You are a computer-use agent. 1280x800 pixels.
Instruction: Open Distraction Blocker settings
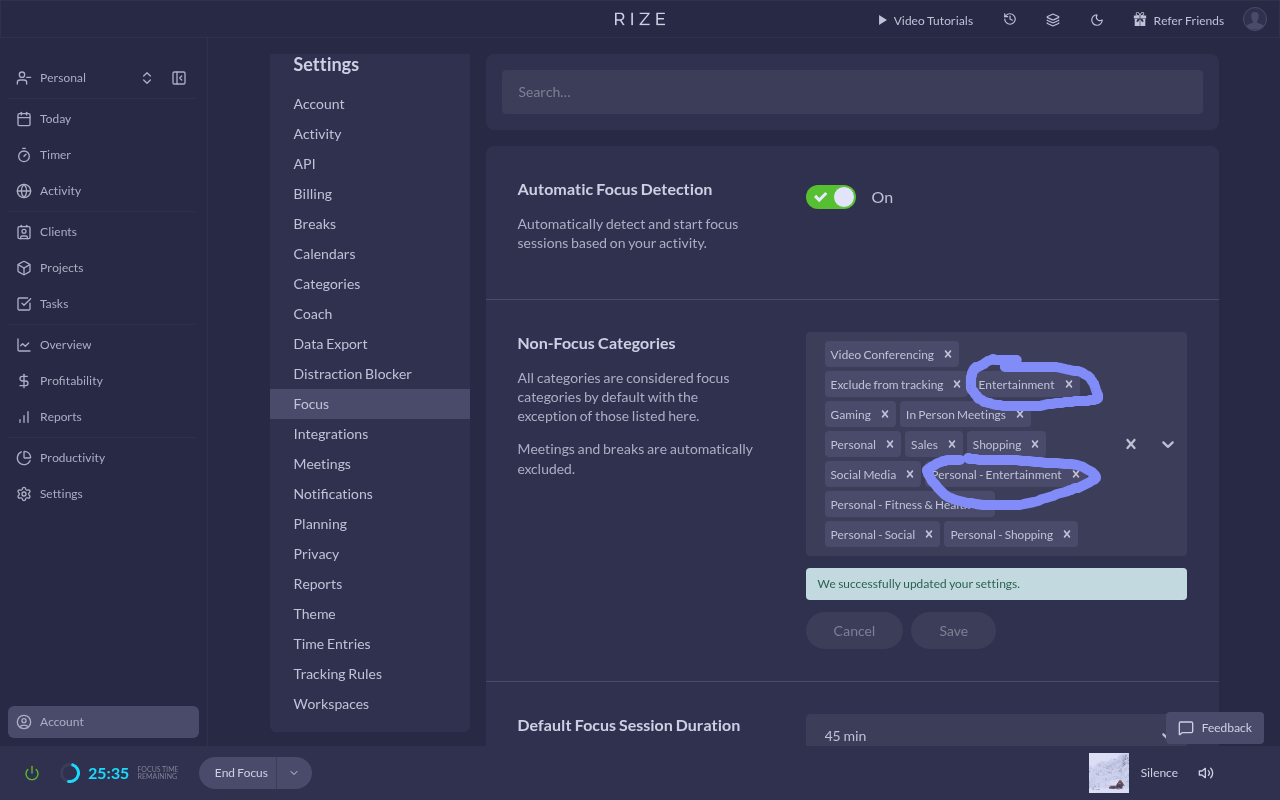[x=352, y=374]
